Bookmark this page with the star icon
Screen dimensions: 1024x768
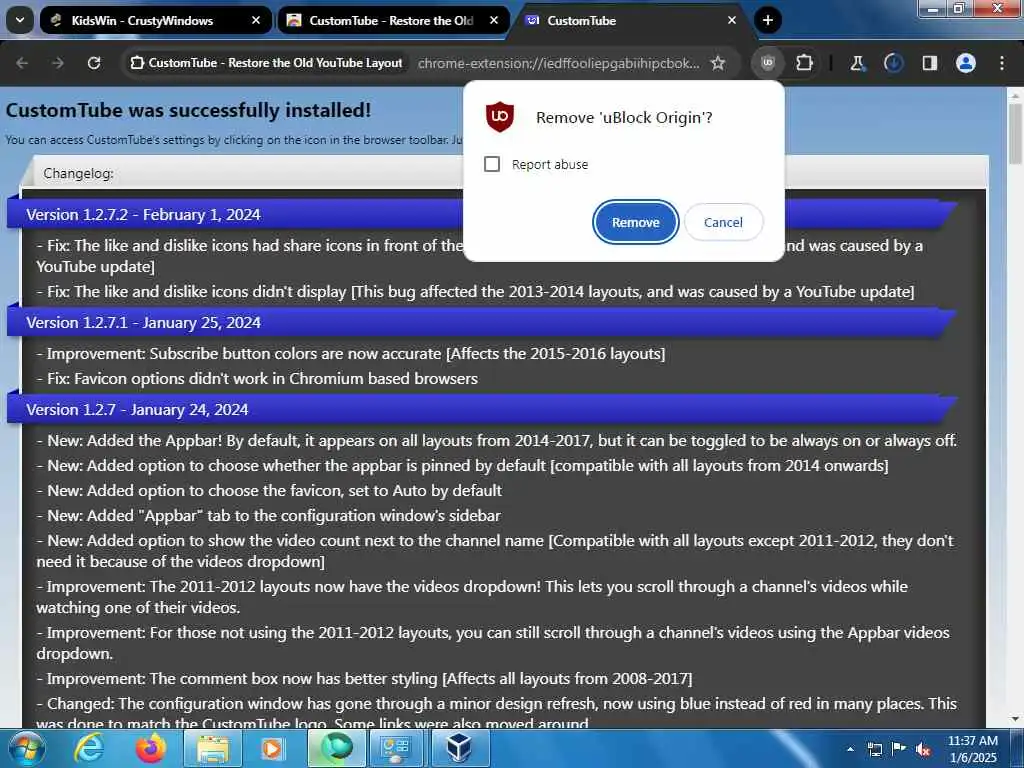coord(718,63)
